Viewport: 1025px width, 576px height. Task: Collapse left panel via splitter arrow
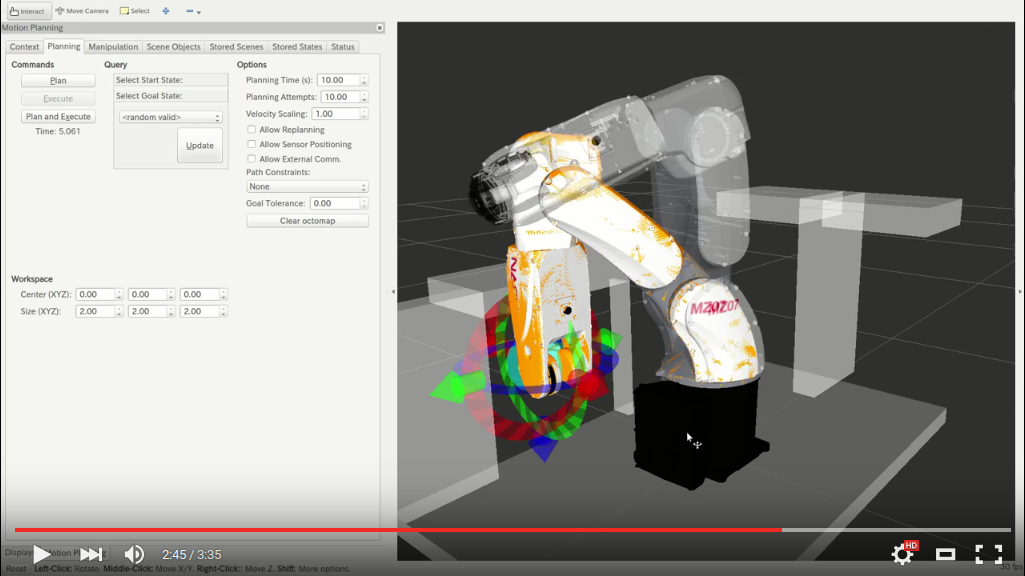tap(392, 292)
